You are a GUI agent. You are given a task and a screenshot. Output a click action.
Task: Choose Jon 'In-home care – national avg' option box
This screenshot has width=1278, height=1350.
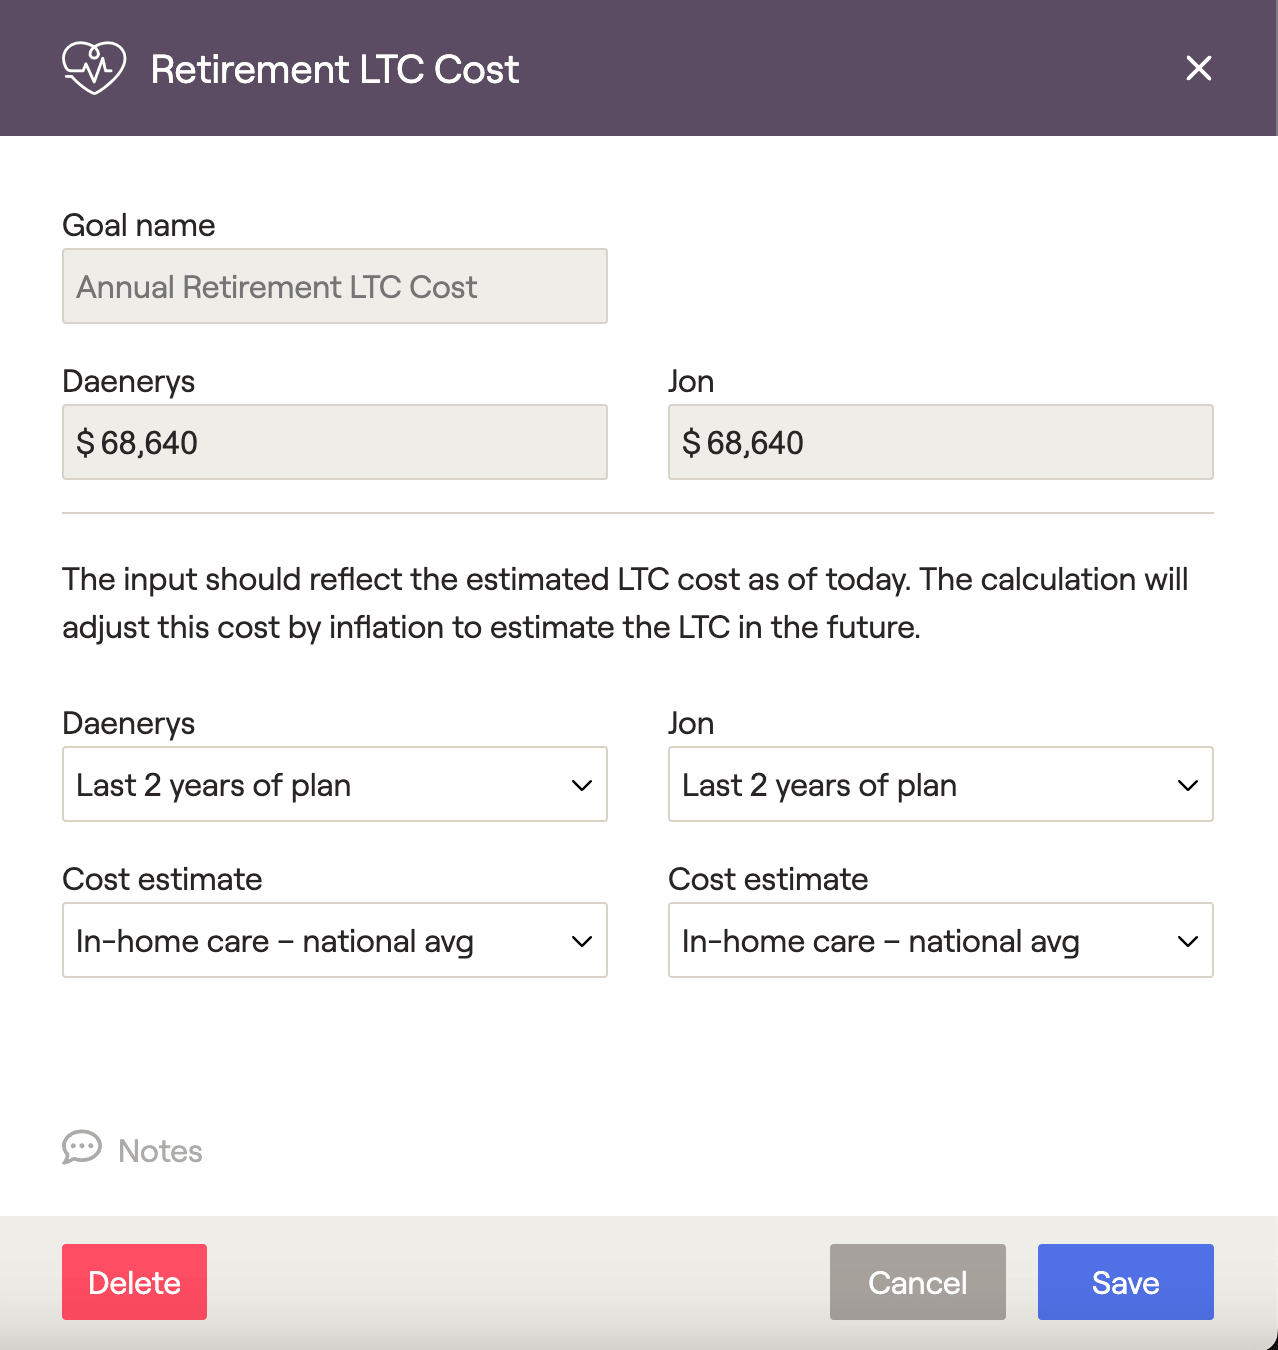(941, 940)
